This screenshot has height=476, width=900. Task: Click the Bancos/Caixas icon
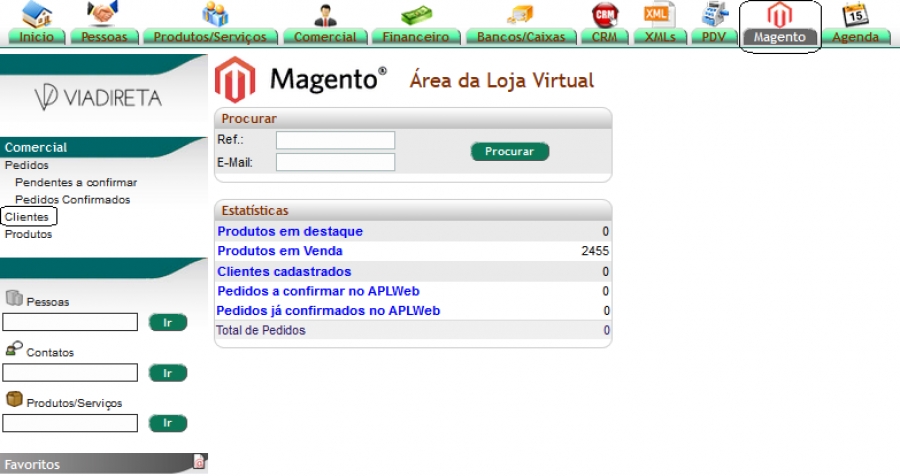[520, 14]
